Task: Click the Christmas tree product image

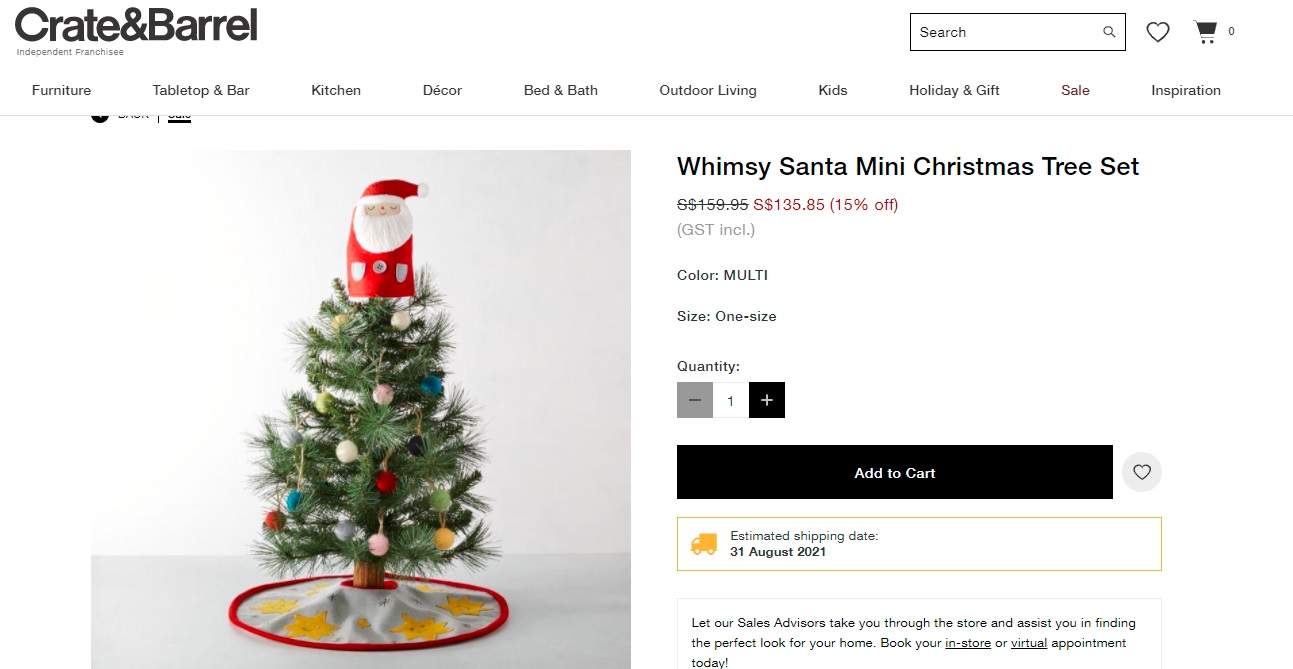Action: coord(361,409)
